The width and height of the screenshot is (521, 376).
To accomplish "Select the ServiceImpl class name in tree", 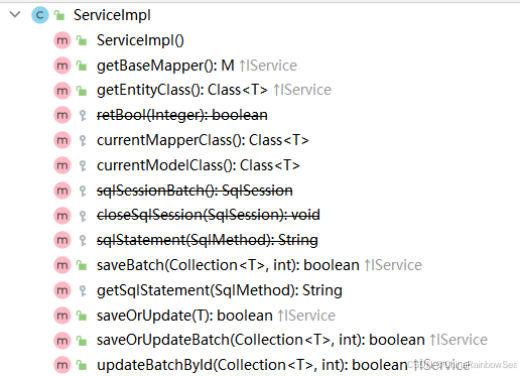I will click(x=112, y=15).
